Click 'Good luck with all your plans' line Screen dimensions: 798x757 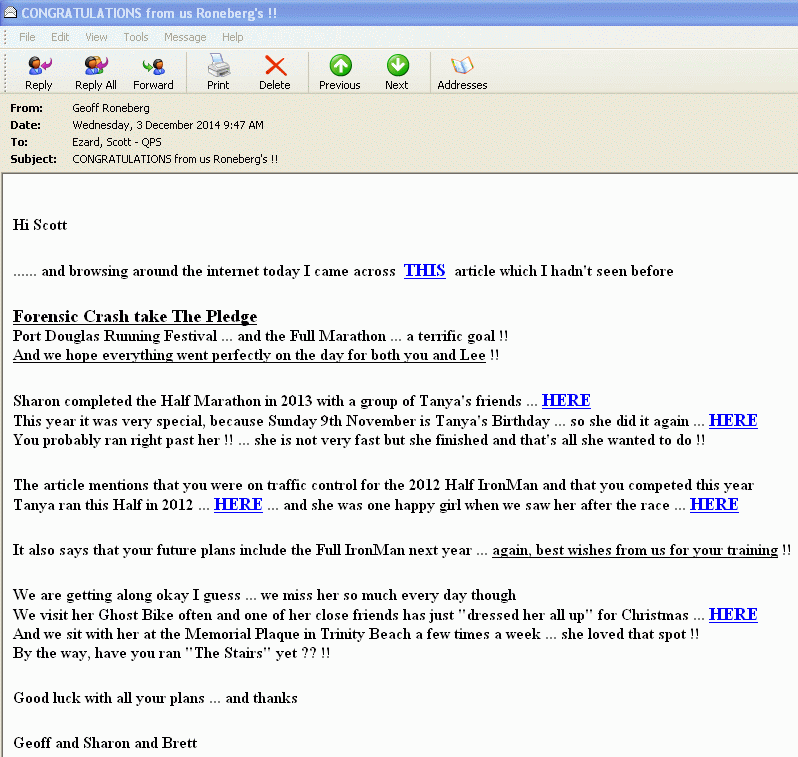tap(155, 698)
